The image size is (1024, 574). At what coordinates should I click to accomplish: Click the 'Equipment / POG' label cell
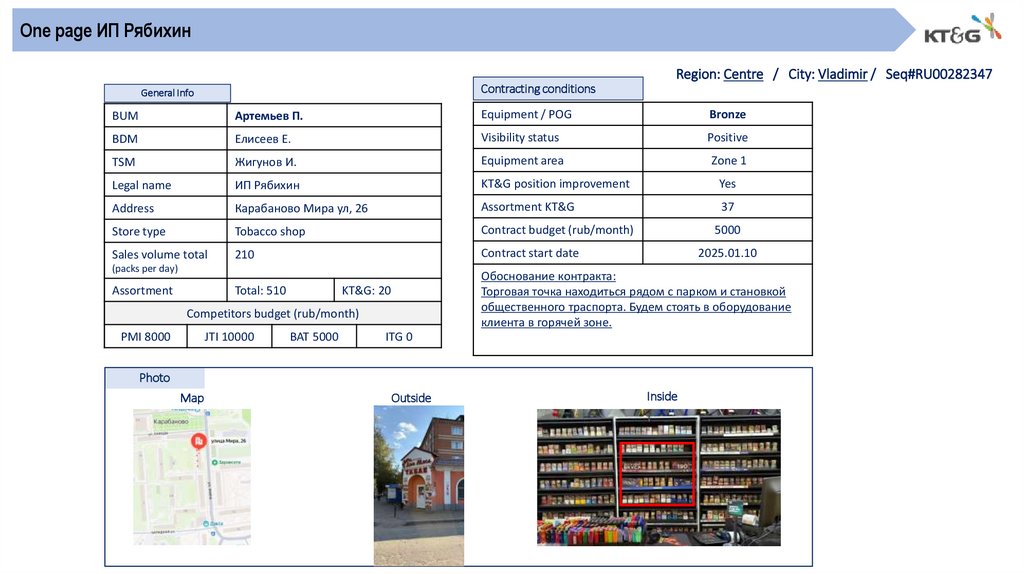click(558, 114)
